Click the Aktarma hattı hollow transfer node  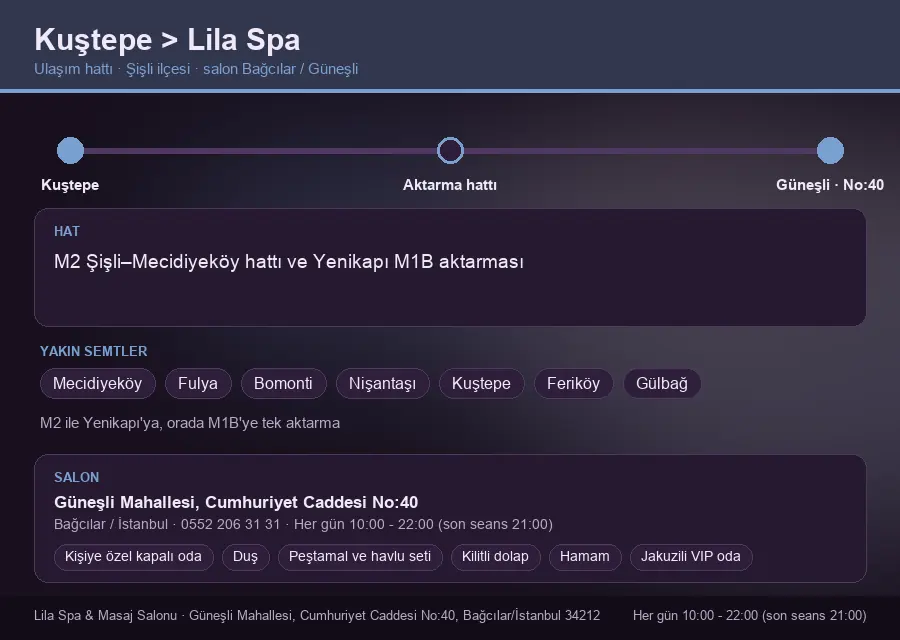coord(450,150)
